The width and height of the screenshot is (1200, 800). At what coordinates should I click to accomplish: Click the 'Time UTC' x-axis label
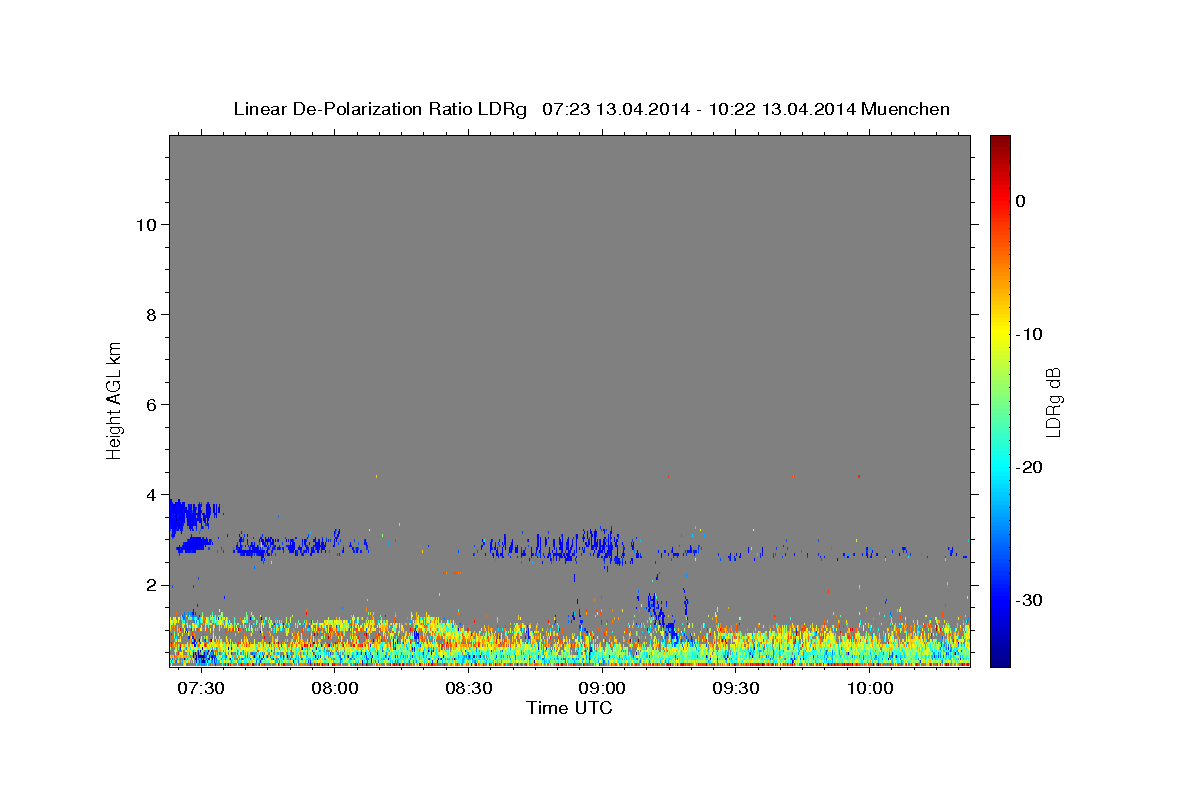coord(569,708)
